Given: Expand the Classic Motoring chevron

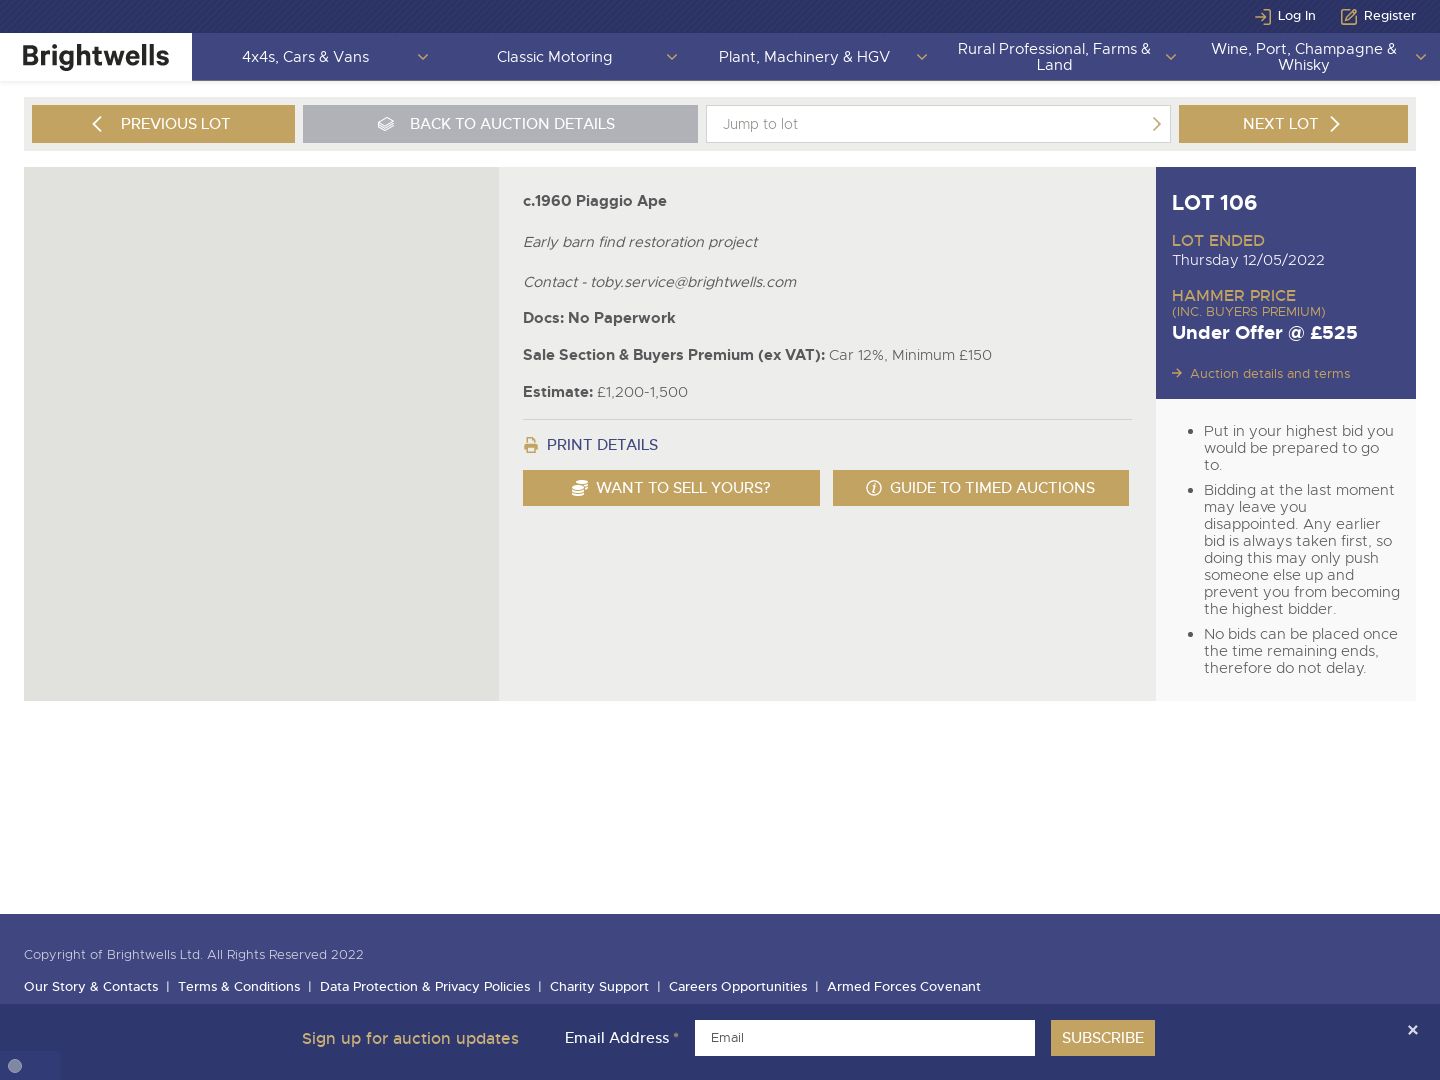Looking at the screenshot, I should point(672,57).
